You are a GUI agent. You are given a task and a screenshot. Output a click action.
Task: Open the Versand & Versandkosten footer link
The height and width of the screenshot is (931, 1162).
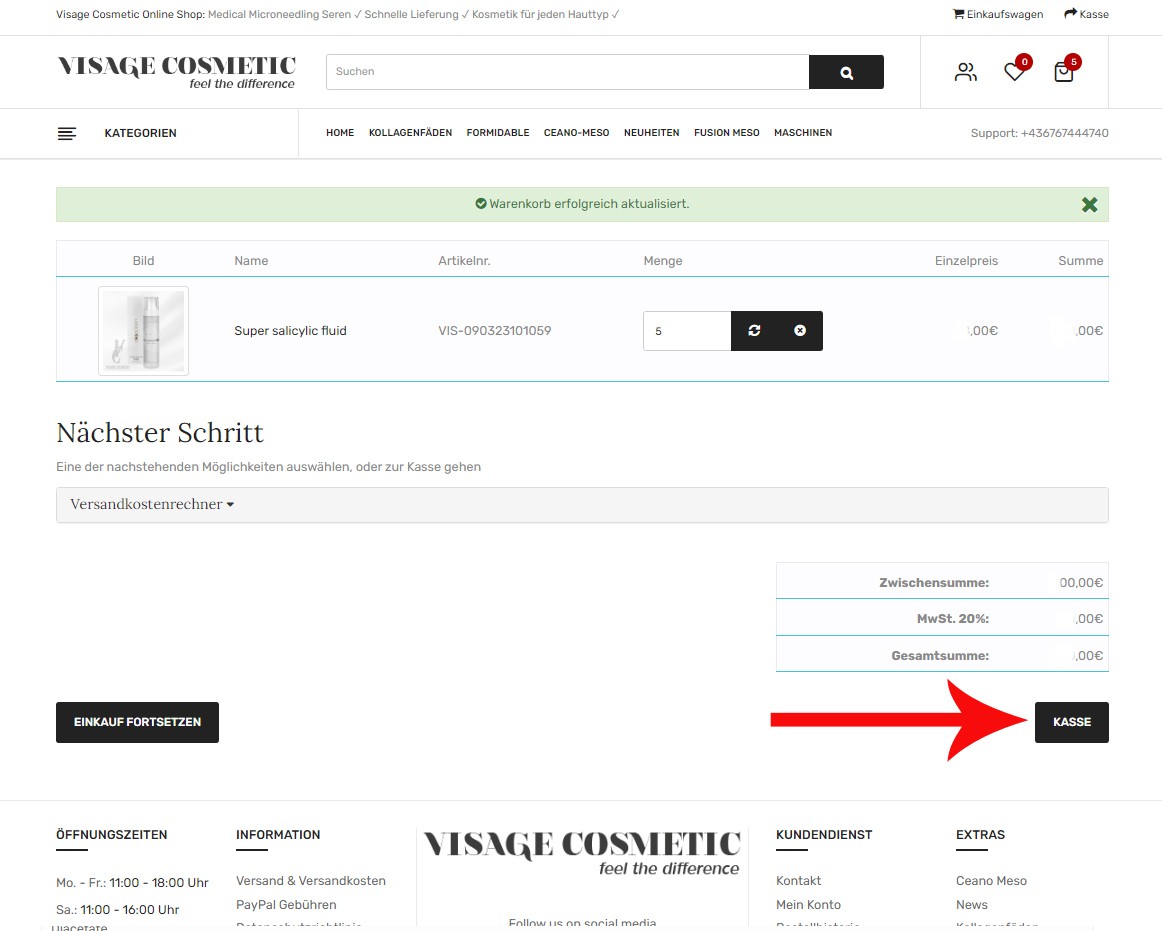[310, 881]
